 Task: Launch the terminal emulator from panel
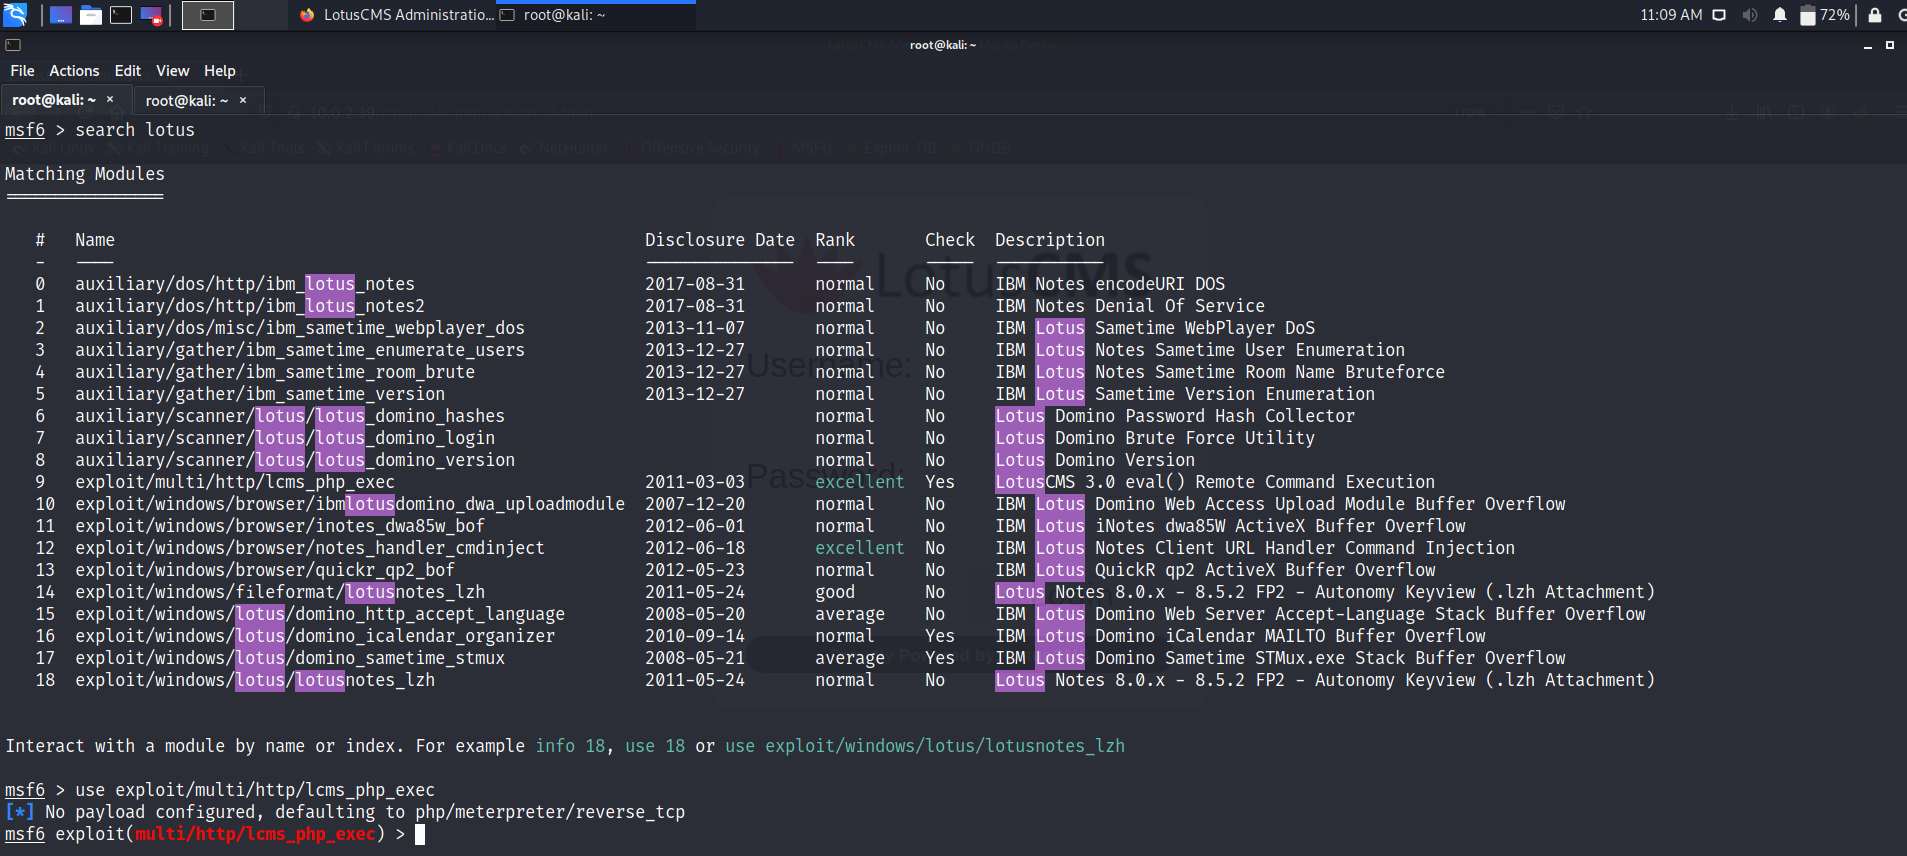point(121,15)
